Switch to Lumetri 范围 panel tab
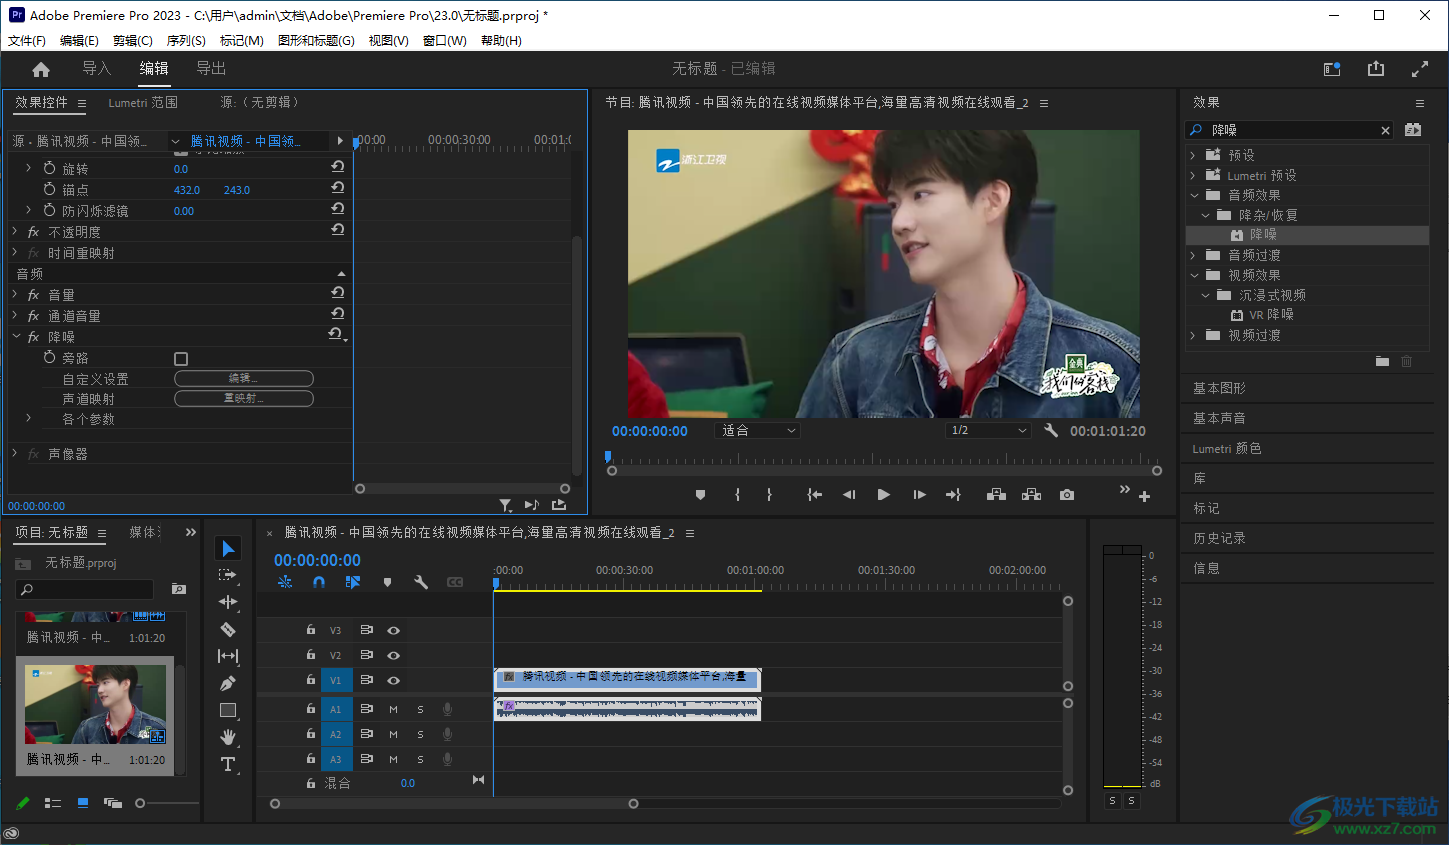The width and height of the screenshot is (1449, 845). pyautogui.click(x=143, y=102)
